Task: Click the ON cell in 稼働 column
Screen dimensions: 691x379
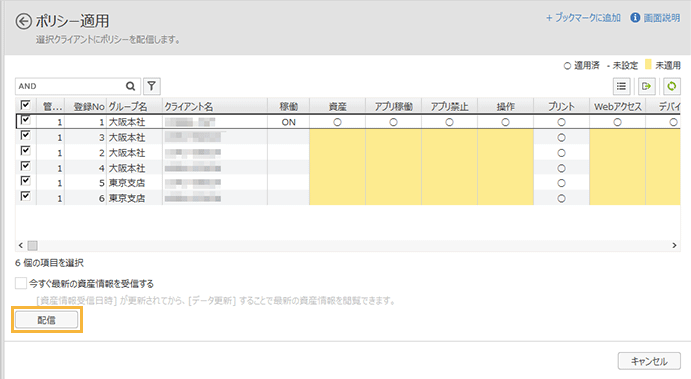Action: (289, 122)
